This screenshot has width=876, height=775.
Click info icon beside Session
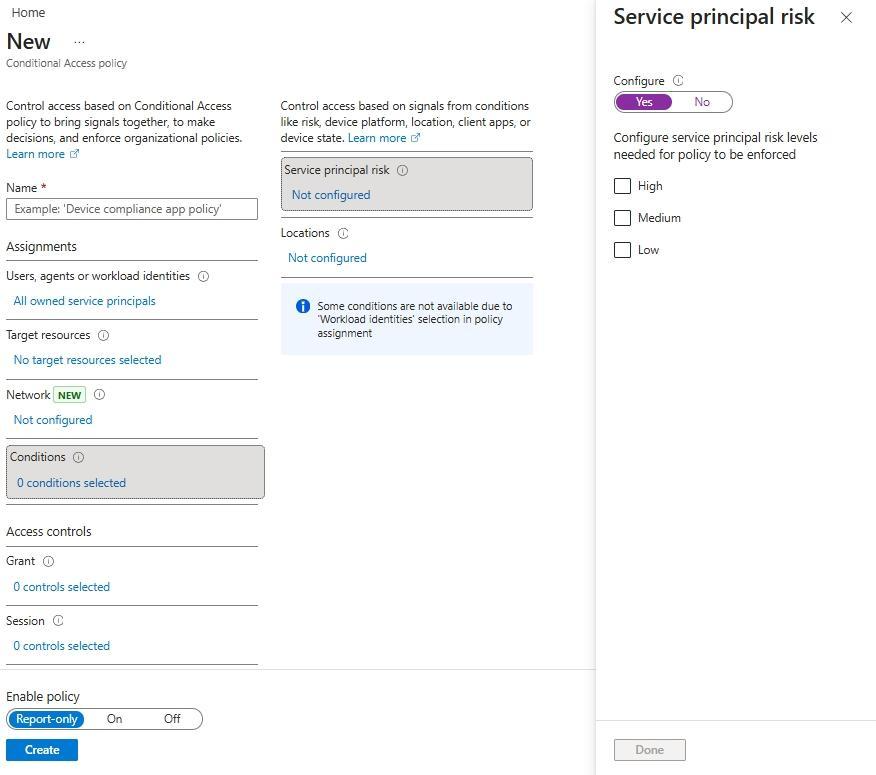point(58,621)
